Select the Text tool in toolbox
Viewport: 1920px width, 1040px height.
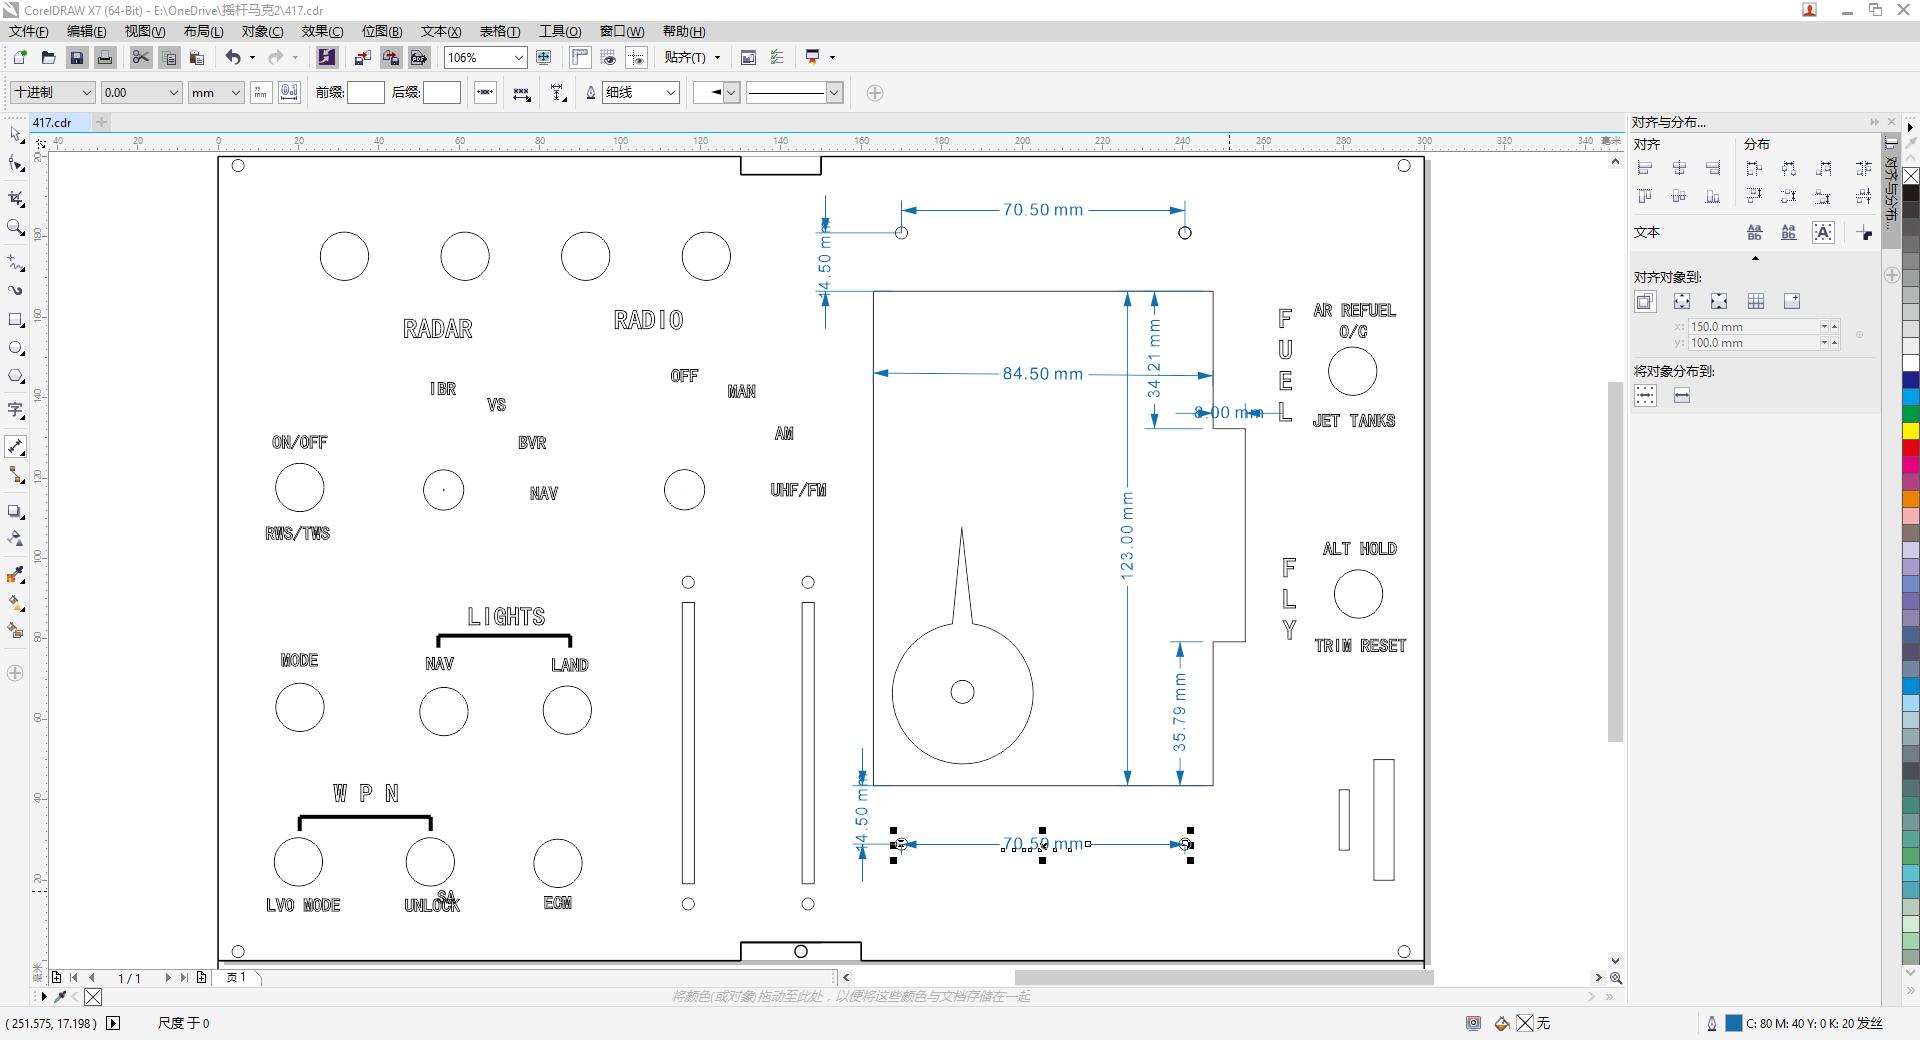15,410
